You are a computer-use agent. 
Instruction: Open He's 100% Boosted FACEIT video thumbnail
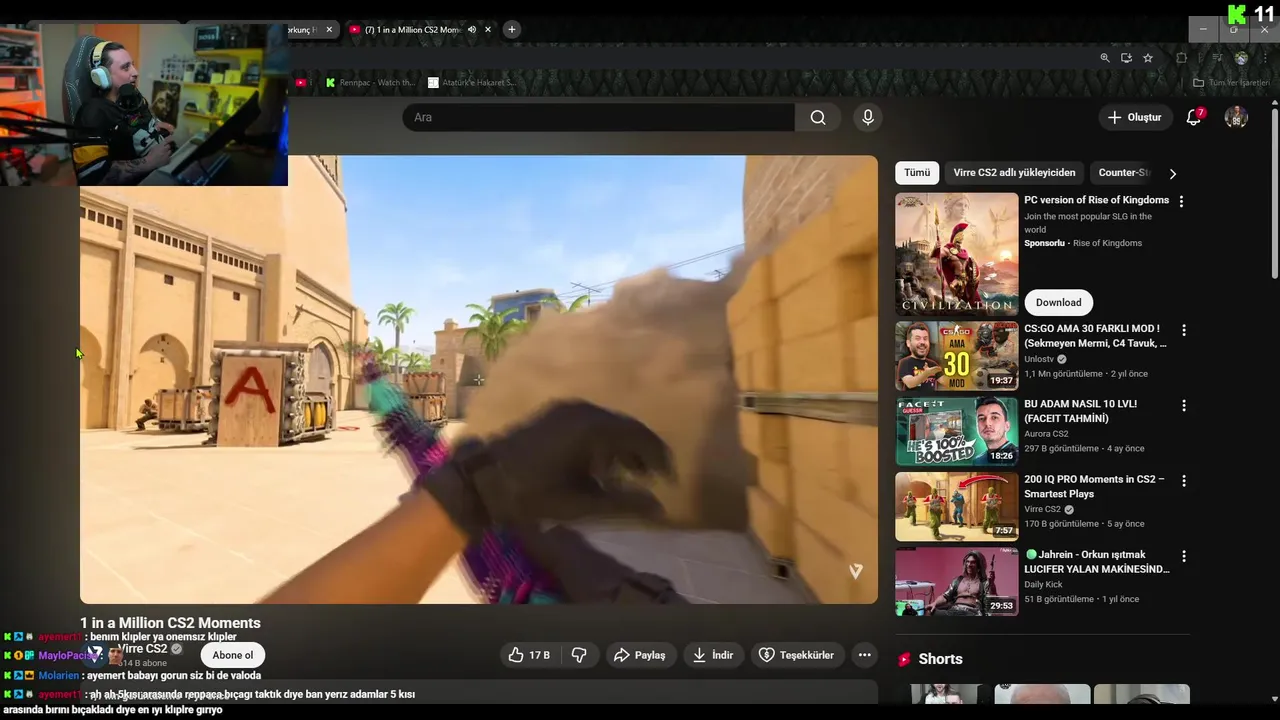[956, 431]
